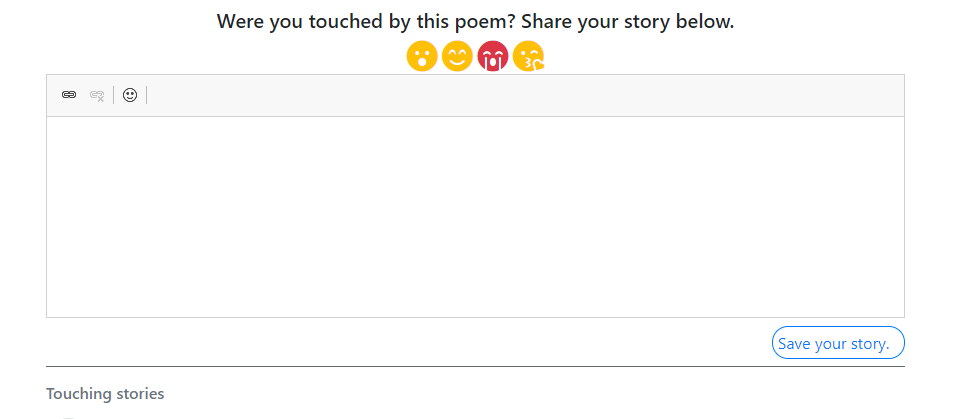Click the greyed-out remove link icon
The width and height of the screenshot is (960, 419).
tap(97, 95)
